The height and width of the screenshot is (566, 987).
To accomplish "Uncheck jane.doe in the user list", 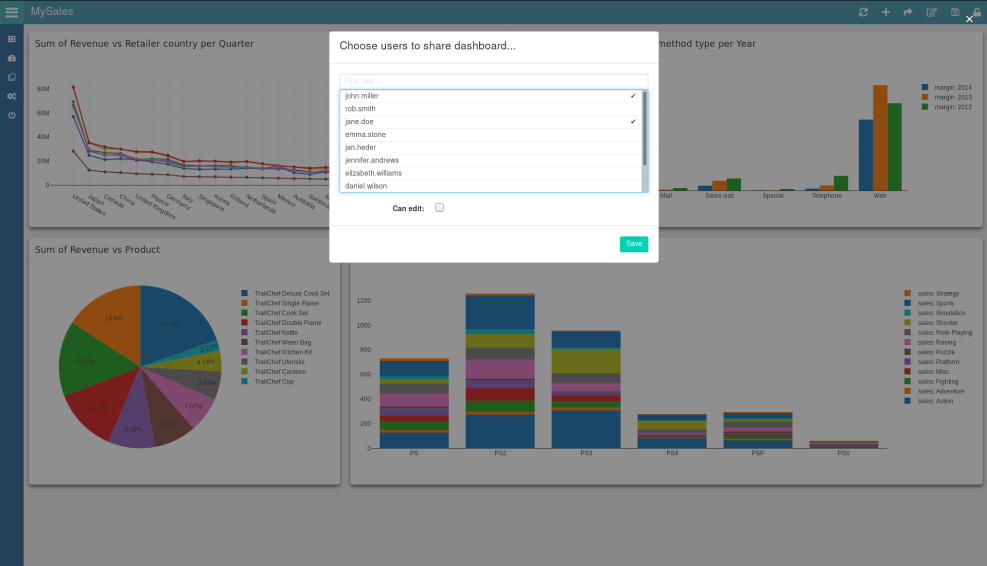I will [490, 122].
